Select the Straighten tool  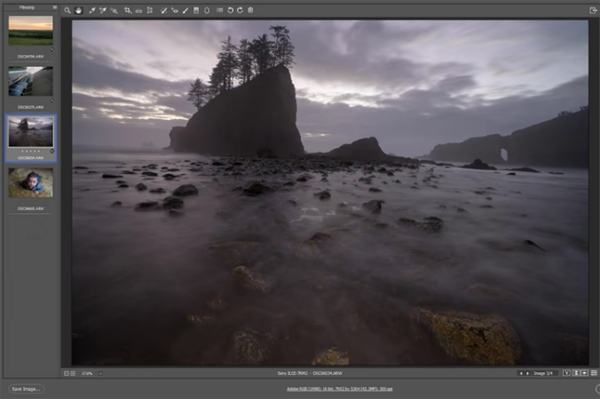[x=139, y=11]
